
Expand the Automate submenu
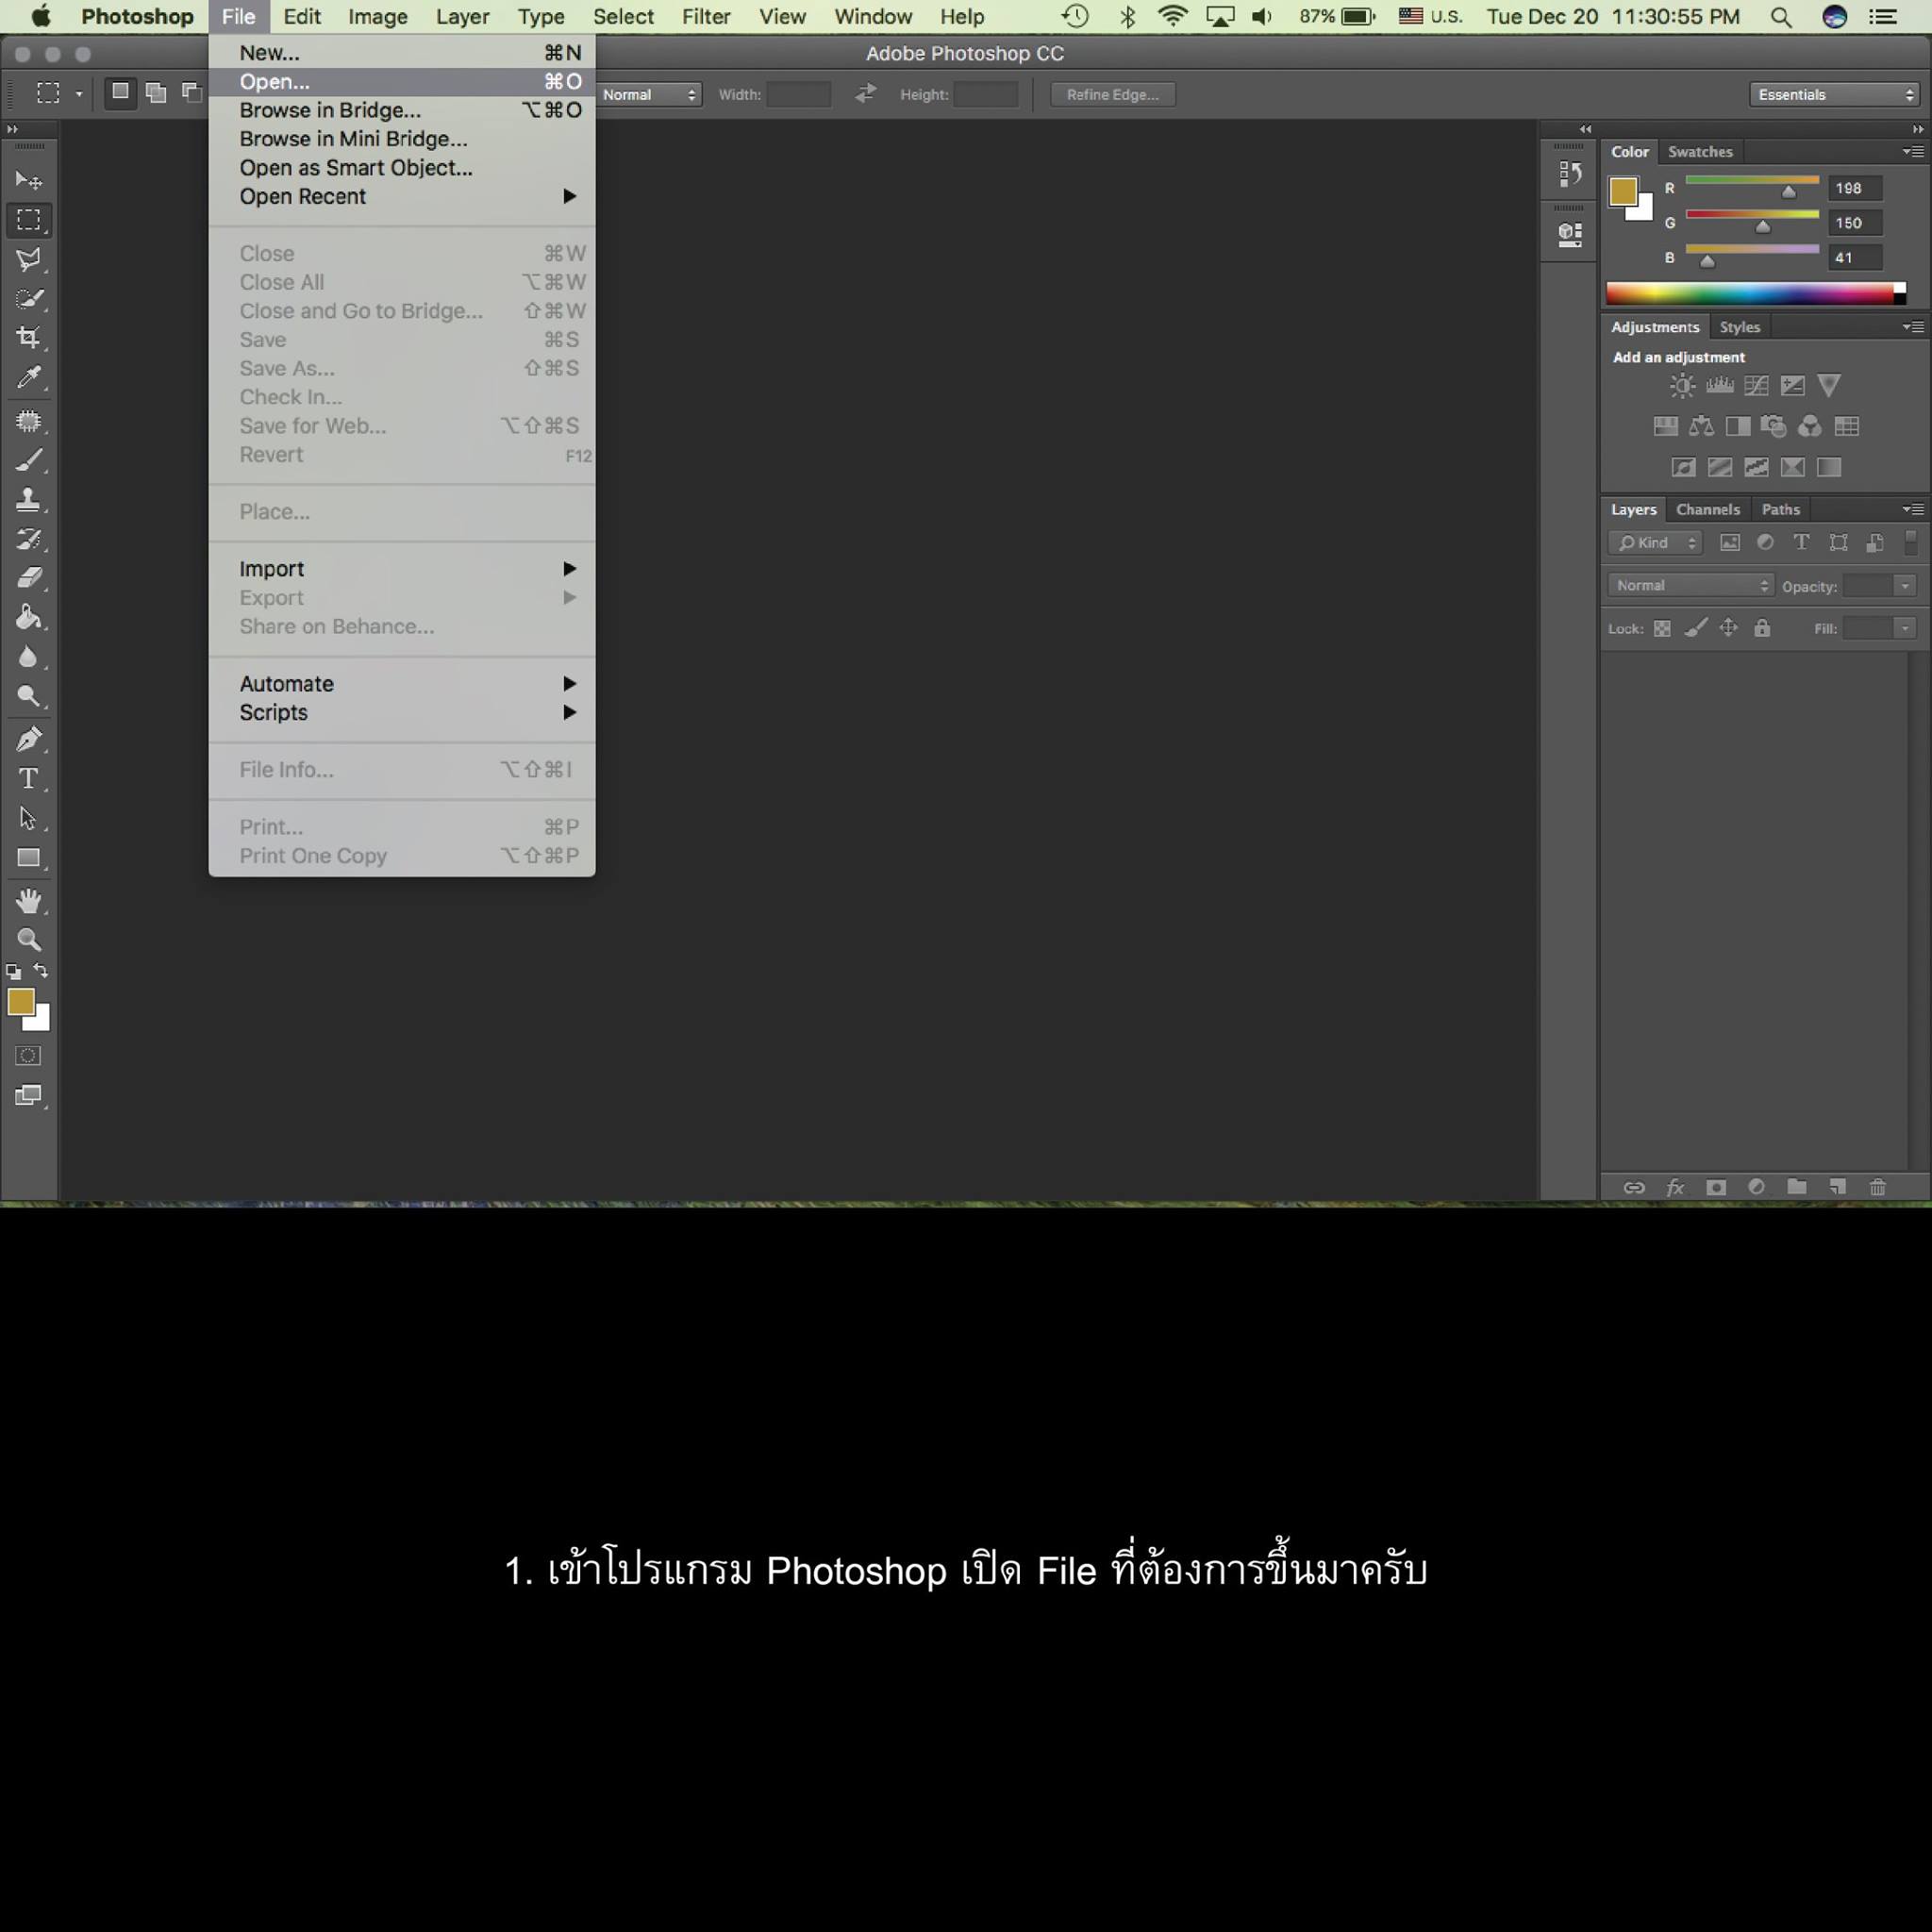[x=402, y=684]
